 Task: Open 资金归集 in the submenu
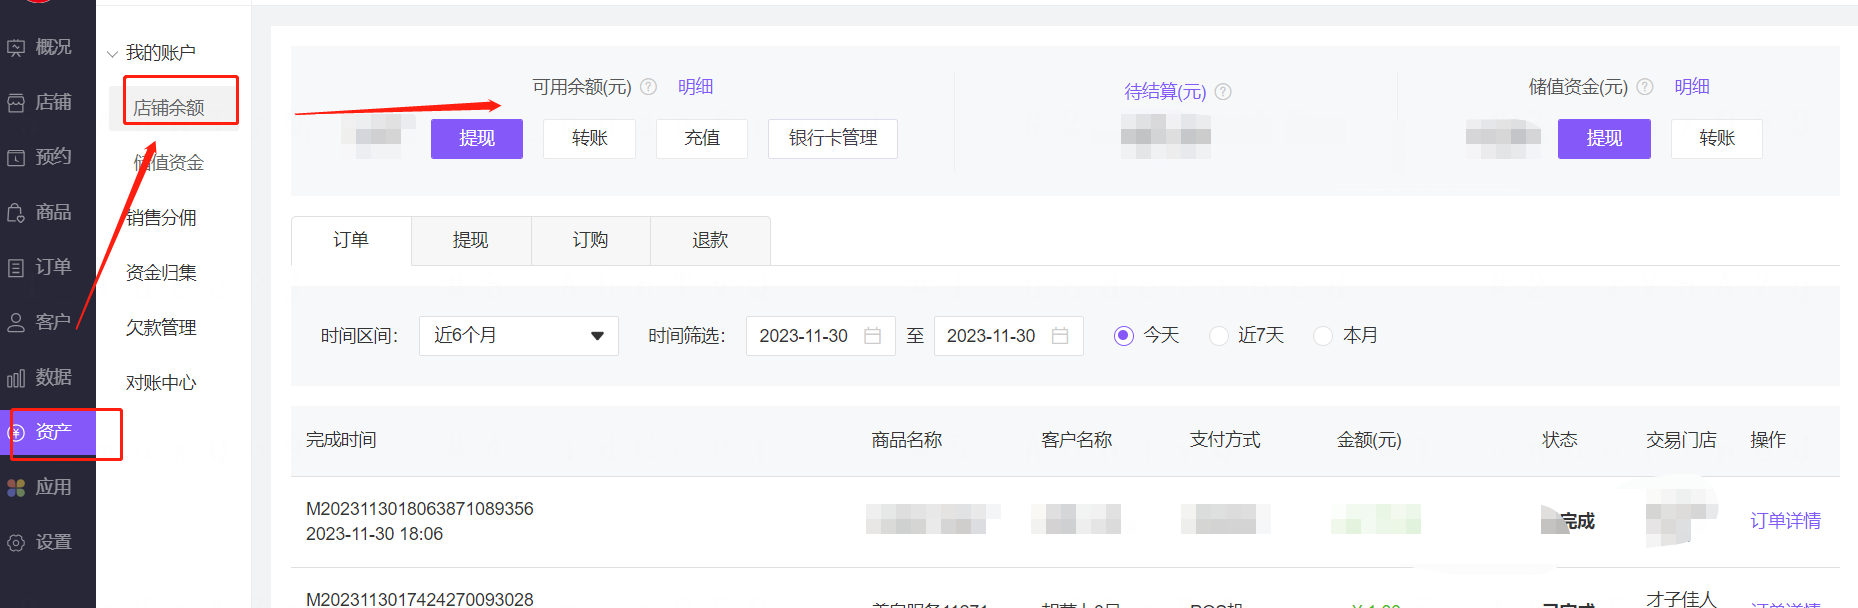[x=161, y=272]
